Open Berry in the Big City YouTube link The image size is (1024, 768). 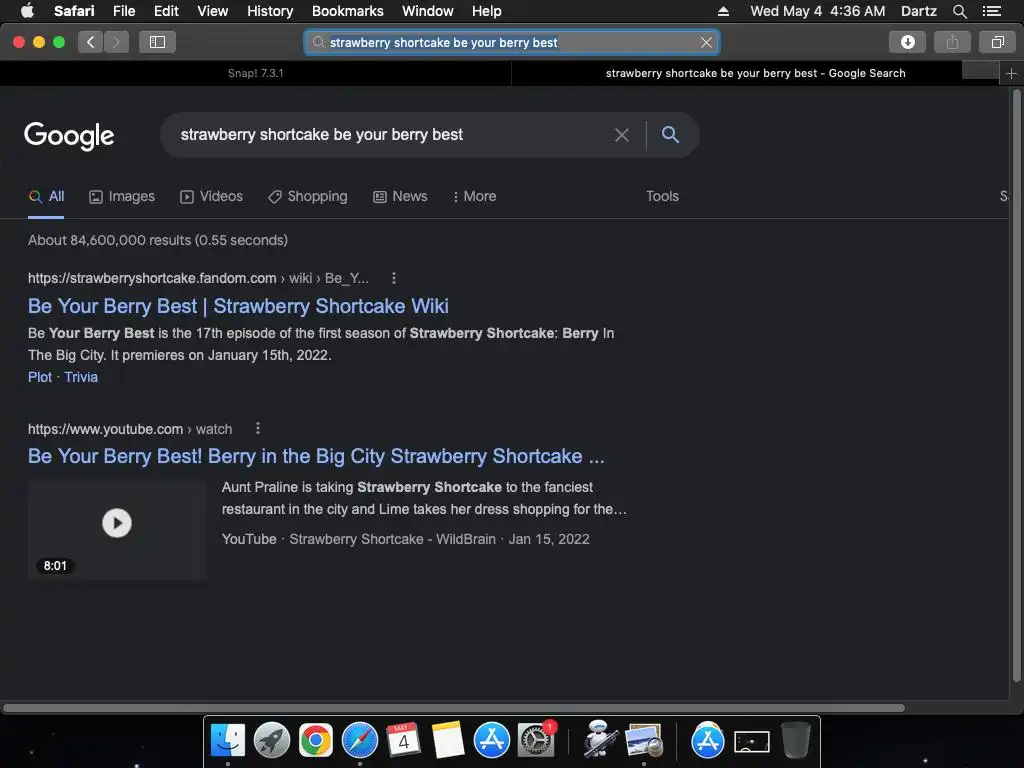tap(316, 456)
